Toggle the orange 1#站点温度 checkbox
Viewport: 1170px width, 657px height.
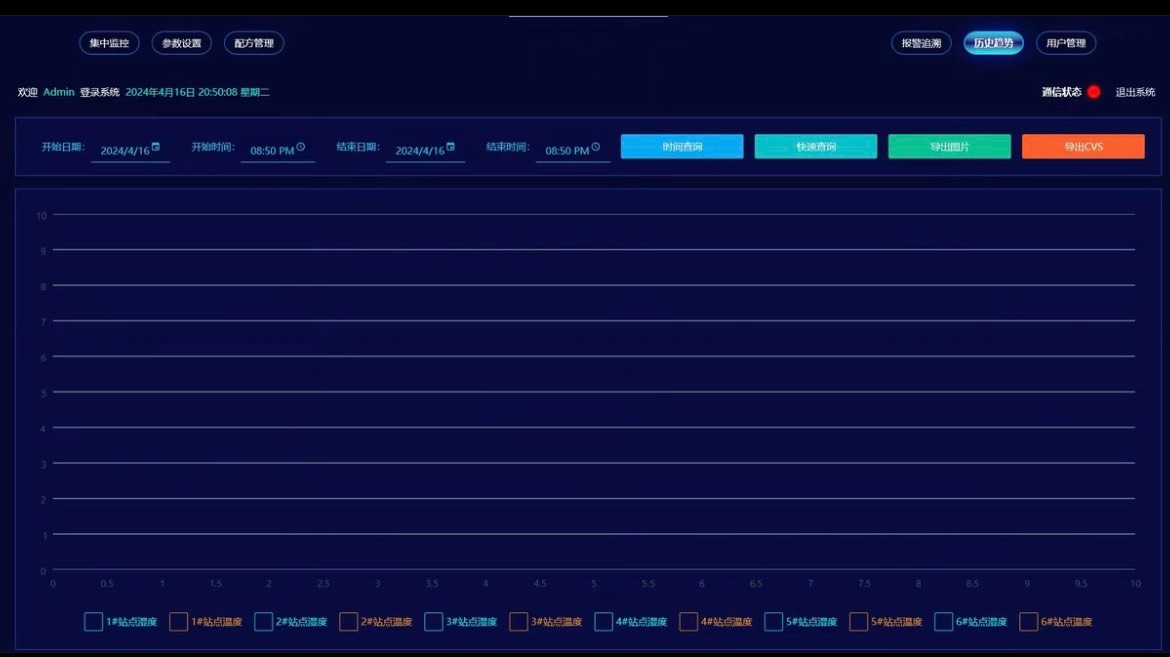click(178, 621)
